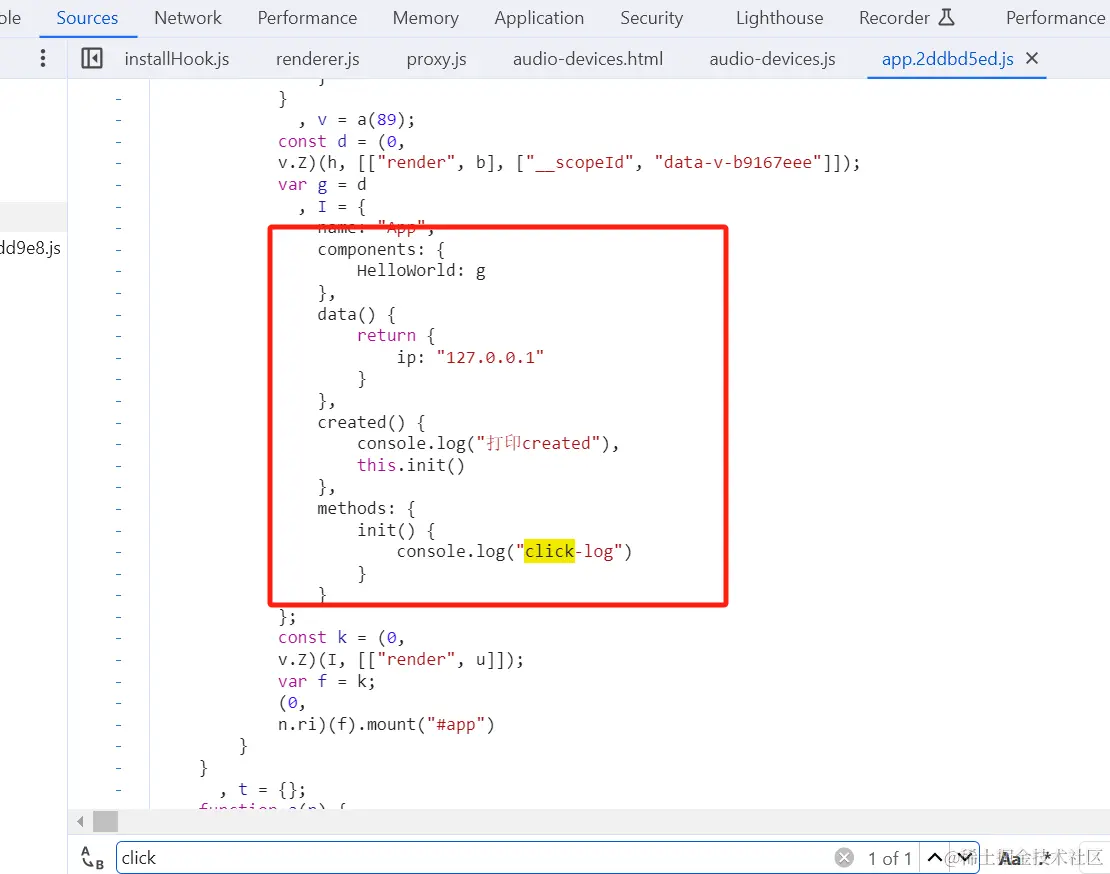Screen dimensions: 1110x874
Task: Click the 'n.ri)(f).mount("#app")' line
Action: point(386,725)
